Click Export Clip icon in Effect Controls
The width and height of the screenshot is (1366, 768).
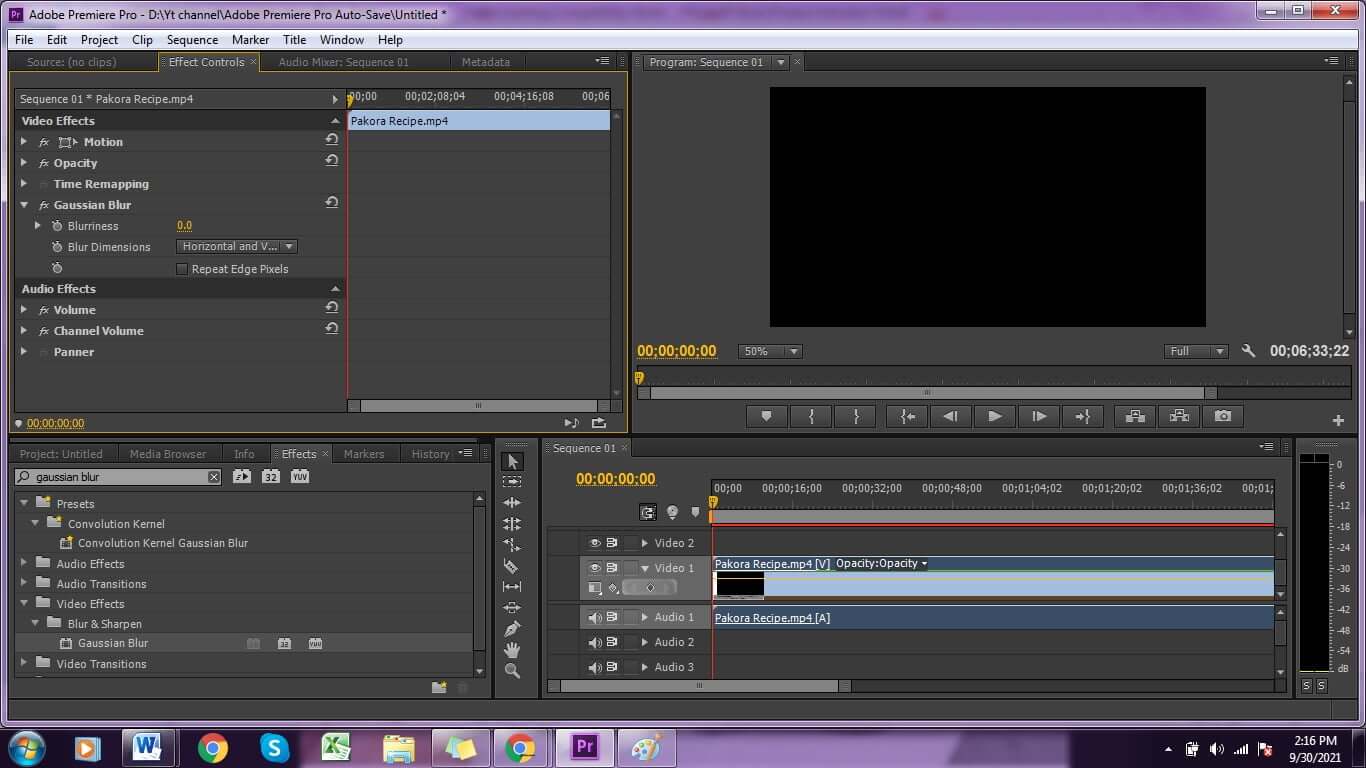[x=598, y=423]
